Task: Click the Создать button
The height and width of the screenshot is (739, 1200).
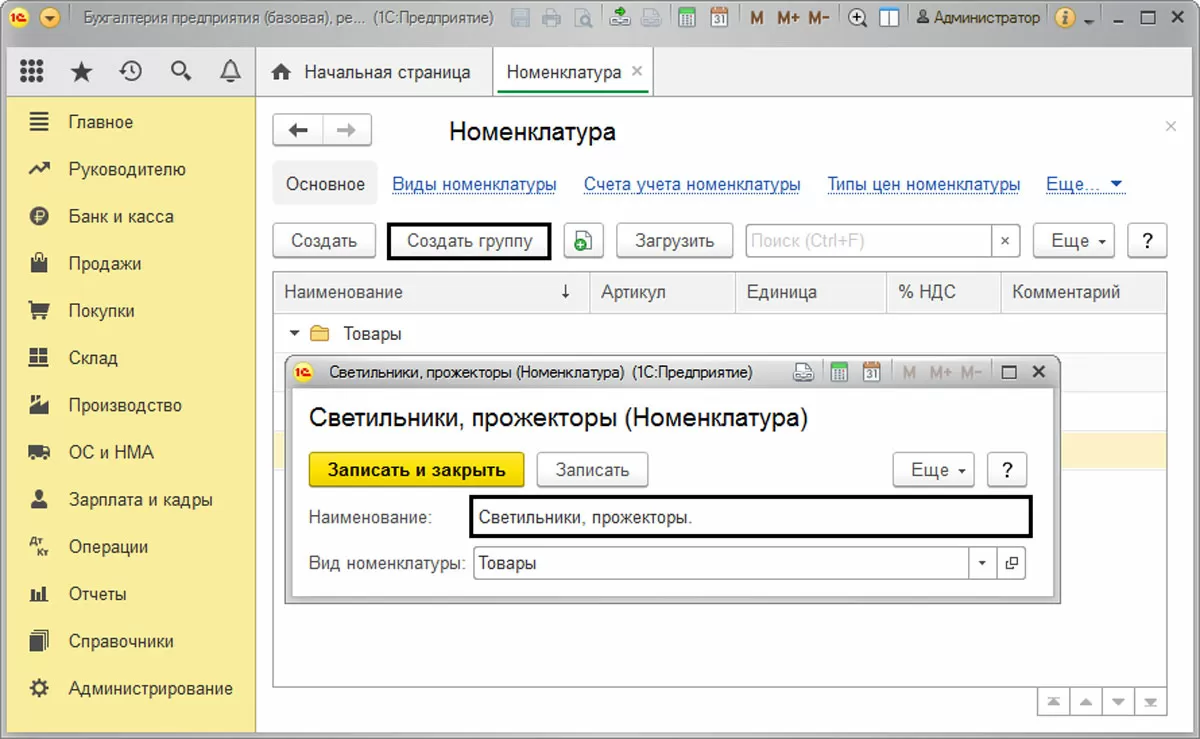Action: 324,241
